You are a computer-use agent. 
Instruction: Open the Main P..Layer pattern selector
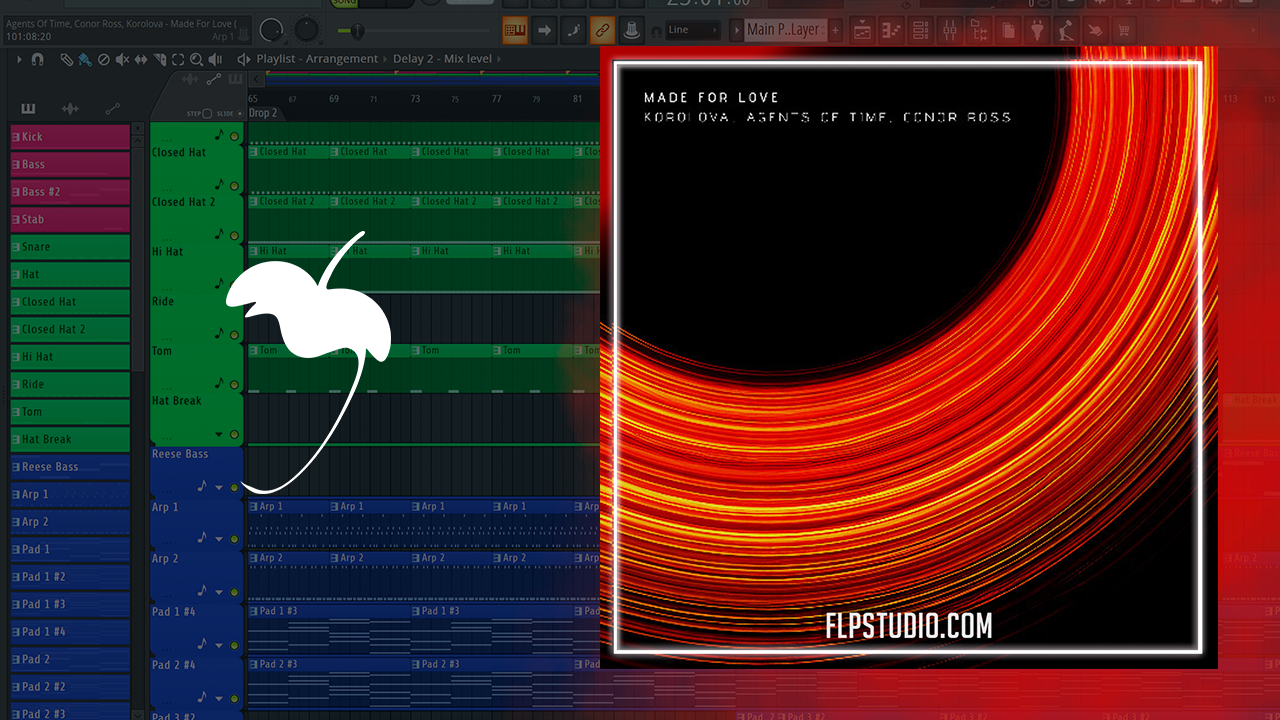pyautogui.click(x=784, y=30)
